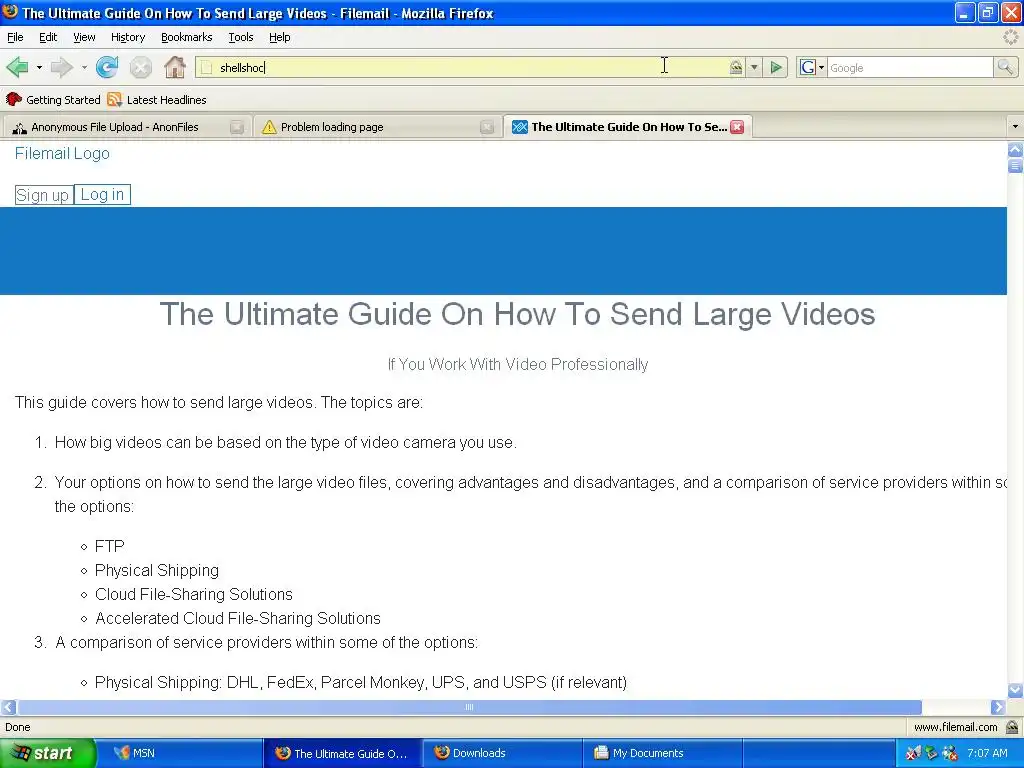Click into the Google search box
This screenshot has width=1024, height=768.
coord(910,67)
